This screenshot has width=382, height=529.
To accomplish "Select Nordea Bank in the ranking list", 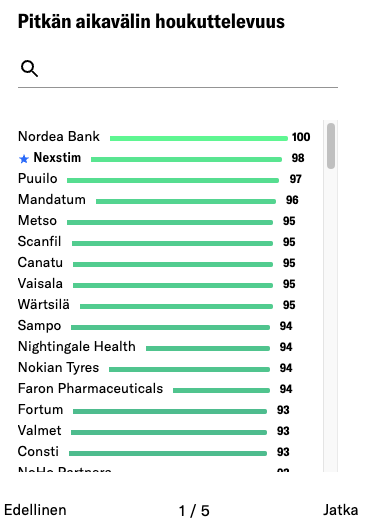I will click(164, 137).
